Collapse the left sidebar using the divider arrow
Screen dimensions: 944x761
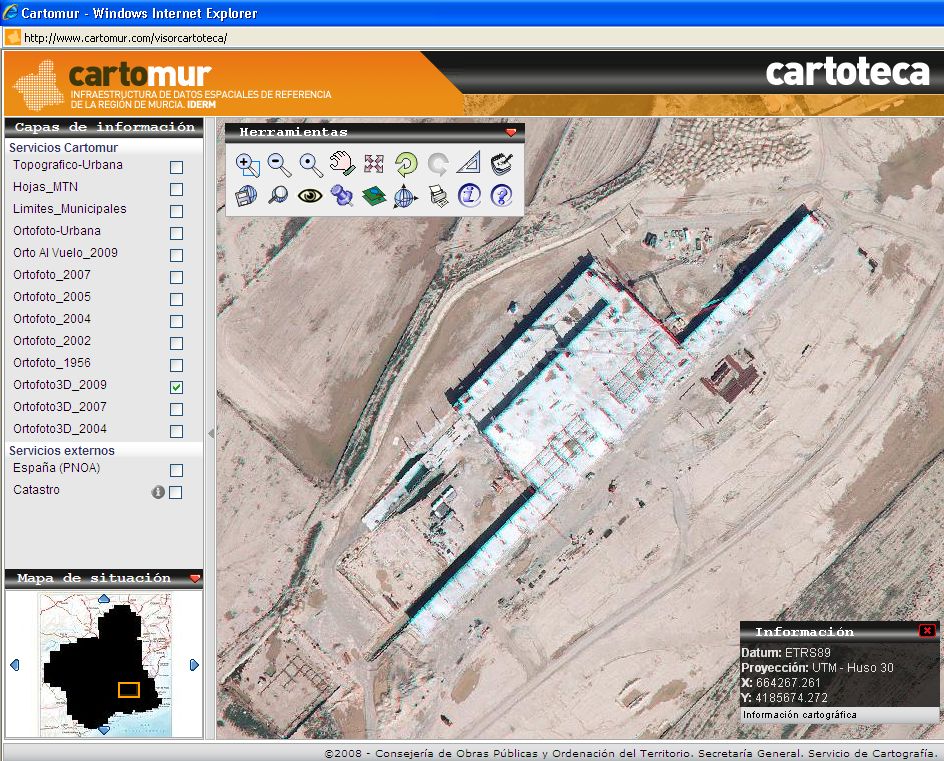pyautogui.click(x=210, y=433)
